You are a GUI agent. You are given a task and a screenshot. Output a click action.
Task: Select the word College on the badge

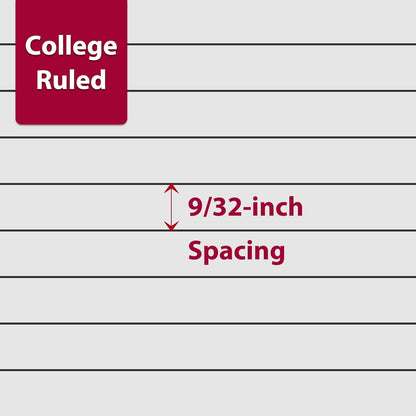(x=71, y=47)
